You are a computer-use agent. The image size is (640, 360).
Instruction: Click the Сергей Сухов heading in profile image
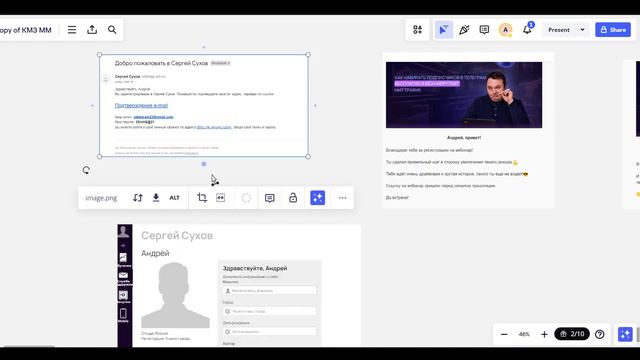click(177, 236)
